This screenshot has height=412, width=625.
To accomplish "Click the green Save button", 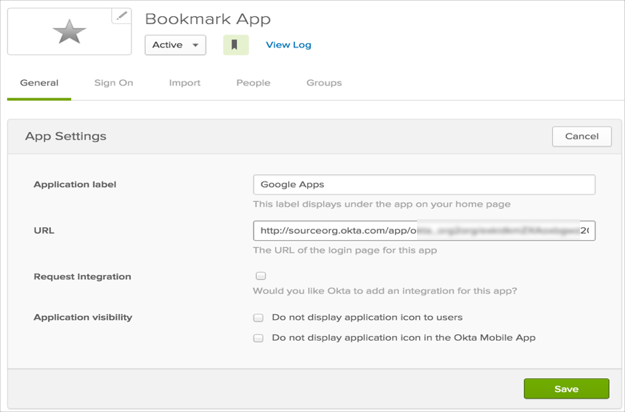I will [566, 389].
